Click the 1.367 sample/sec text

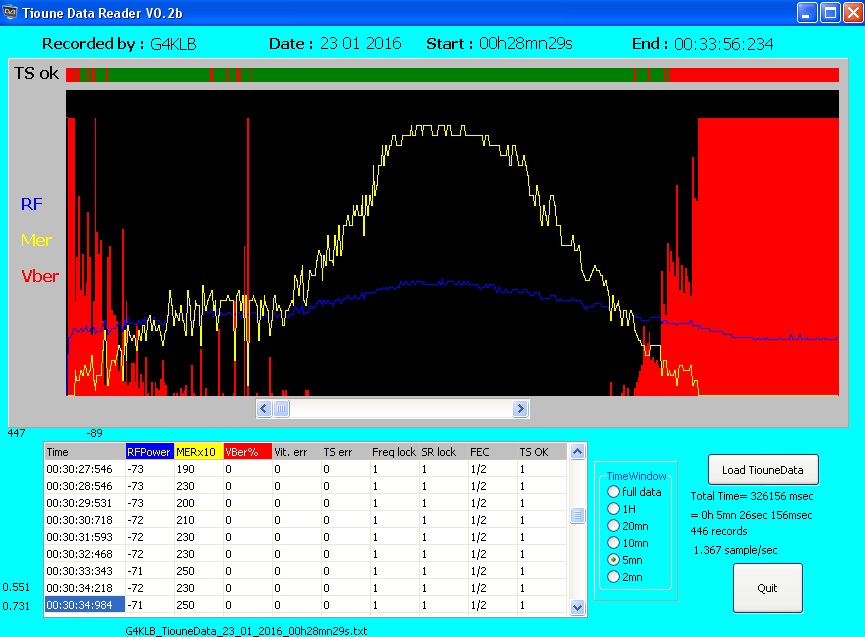point(735,550)
